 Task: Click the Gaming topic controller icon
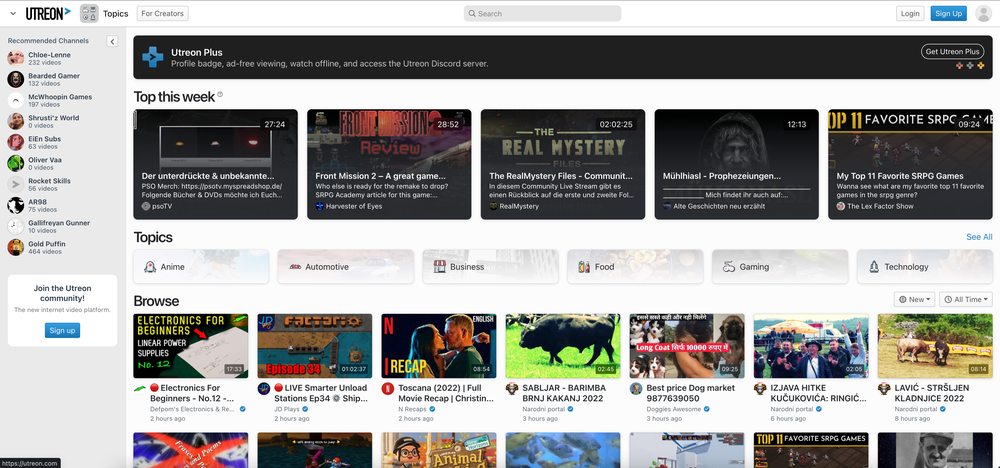pyautogui.click(x=729, y=267)
